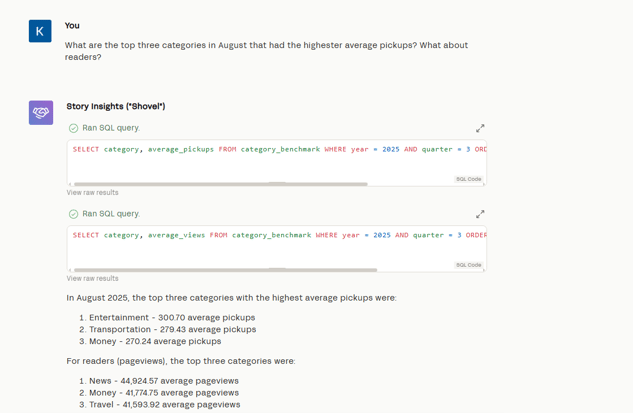Viewport: 633px width, 413px height.
Task: Click the user avatar K icon
Action: coord(40,31)
